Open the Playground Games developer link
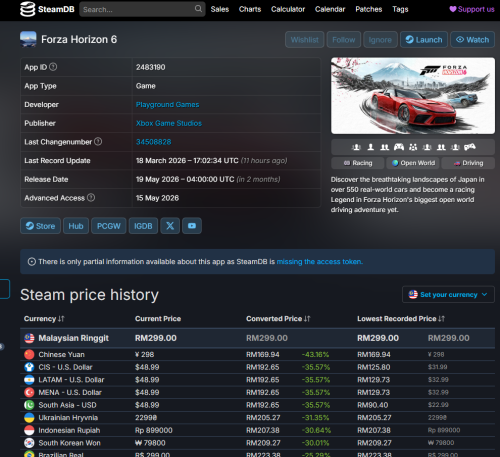500x457 pixels. click(167, 105)
